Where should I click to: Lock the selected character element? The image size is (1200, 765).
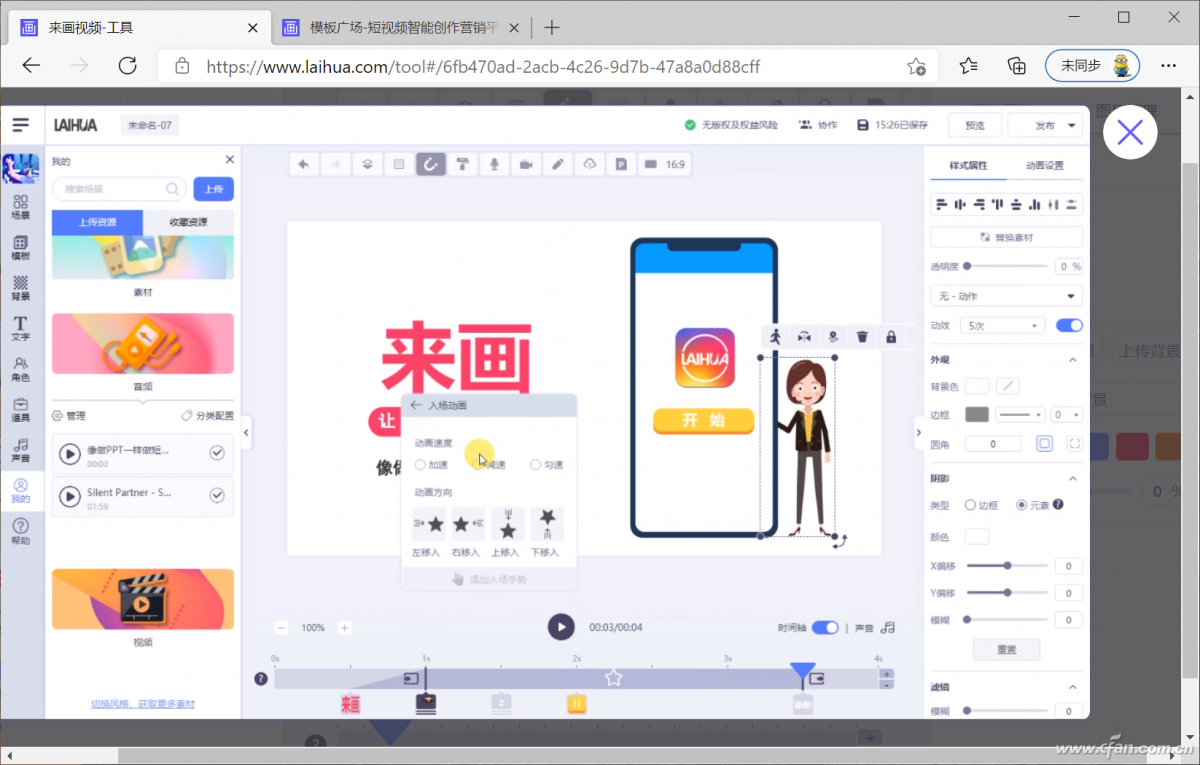point(891,337)
